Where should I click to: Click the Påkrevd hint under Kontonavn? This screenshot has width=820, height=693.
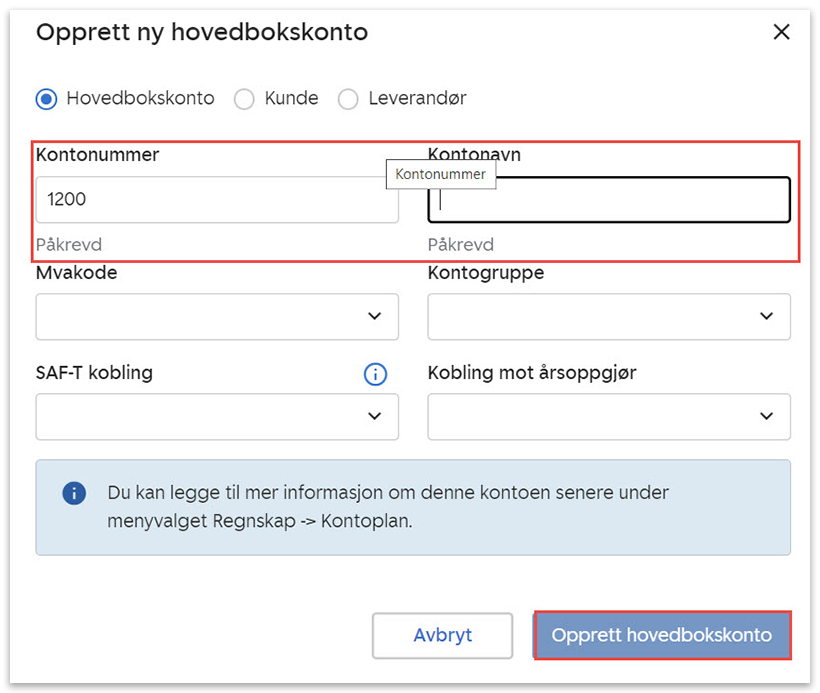(x=461, y=245)
